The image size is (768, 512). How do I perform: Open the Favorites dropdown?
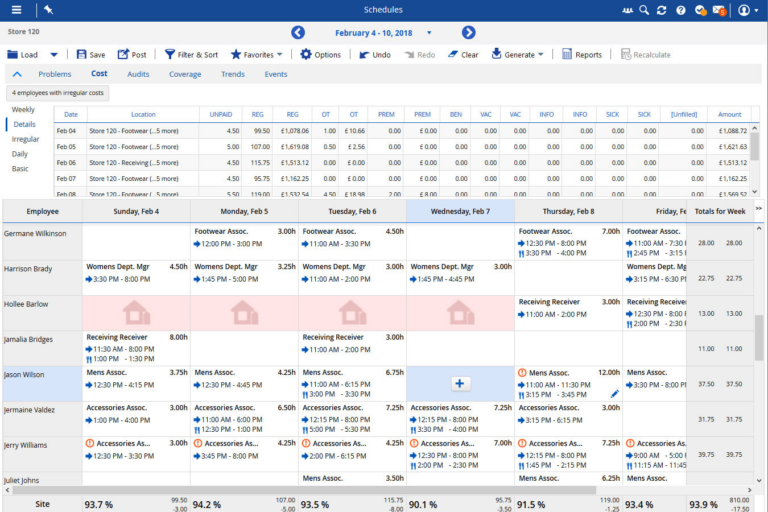point(257,55)
